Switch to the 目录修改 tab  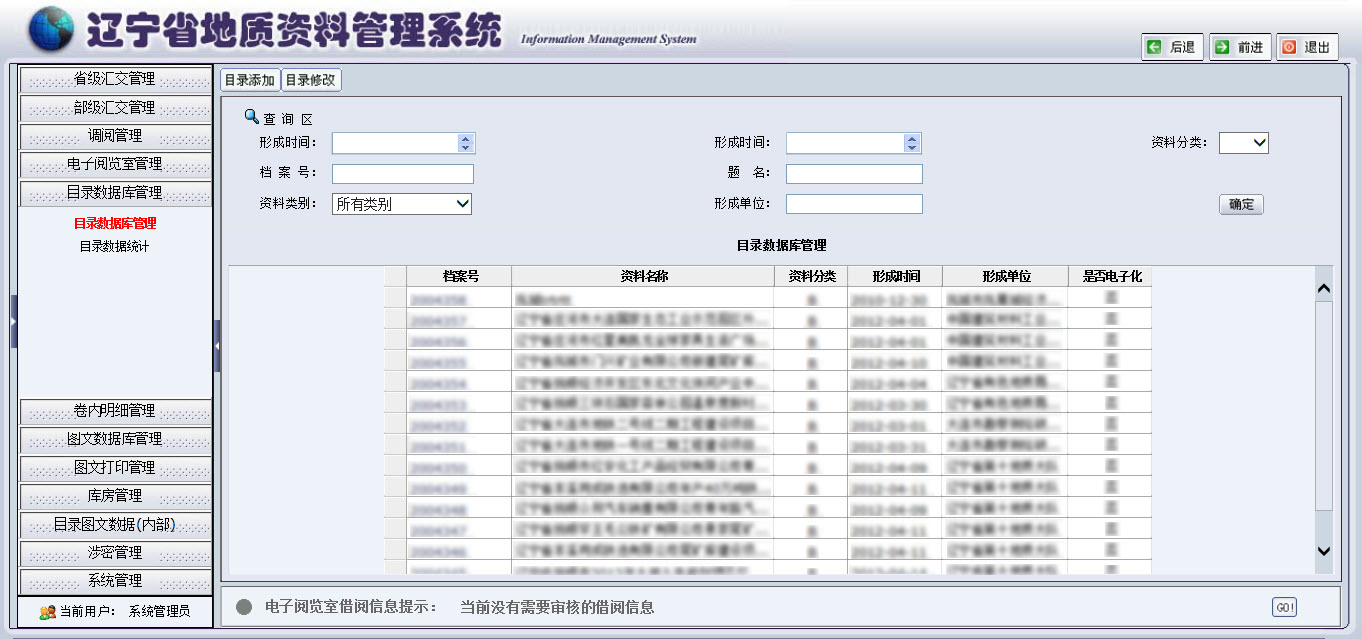tap(311, 80)
